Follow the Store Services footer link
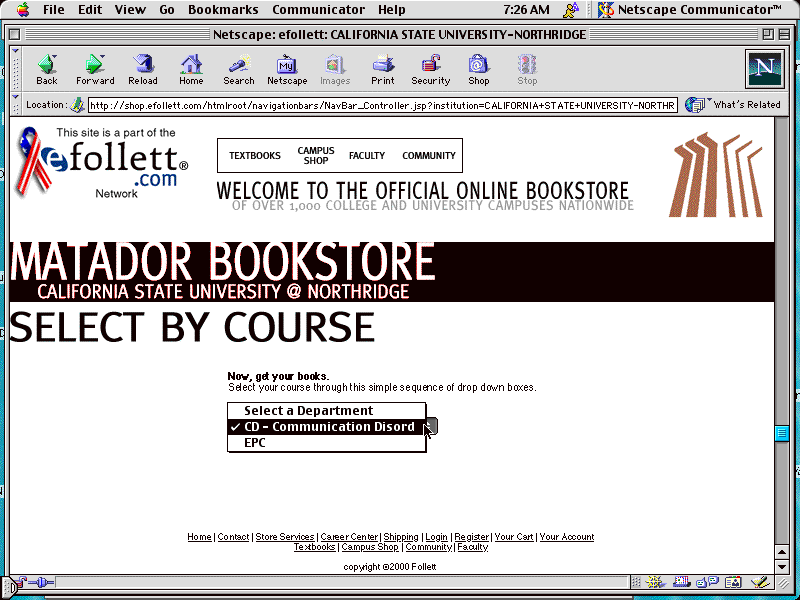This screenshot has height=600, width=800. [285, 537]
